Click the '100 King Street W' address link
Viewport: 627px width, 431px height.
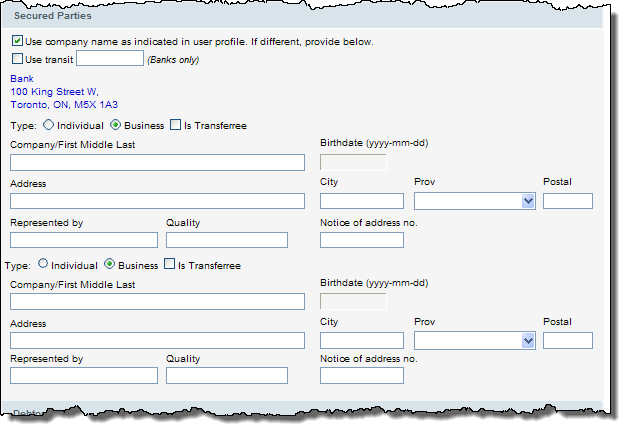[54, 91]
